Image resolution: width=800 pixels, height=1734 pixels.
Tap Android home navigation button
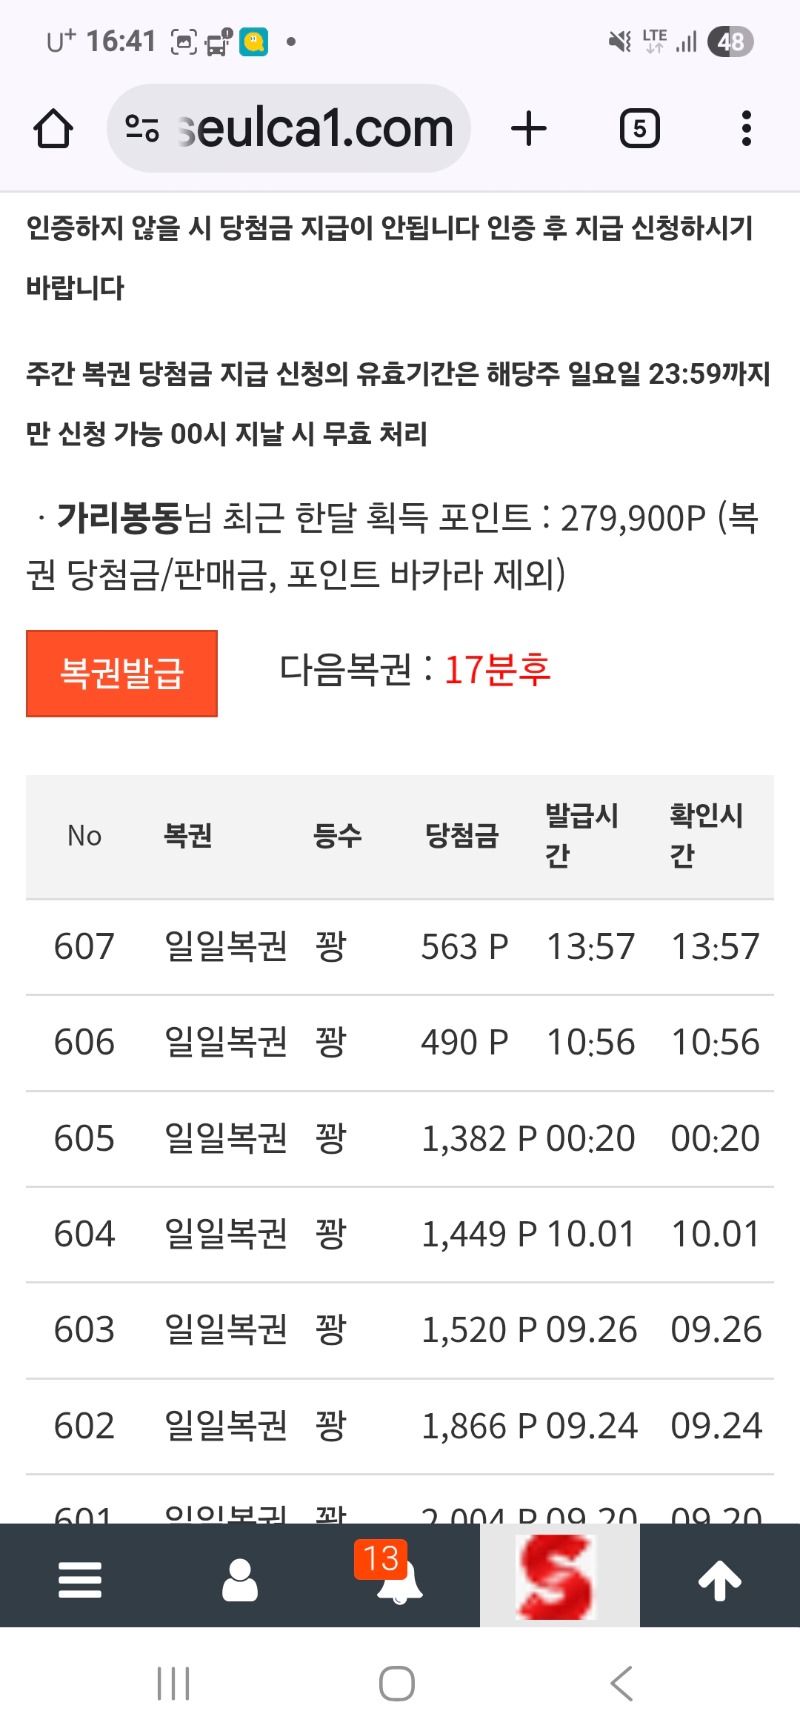tap(397, 1684)
